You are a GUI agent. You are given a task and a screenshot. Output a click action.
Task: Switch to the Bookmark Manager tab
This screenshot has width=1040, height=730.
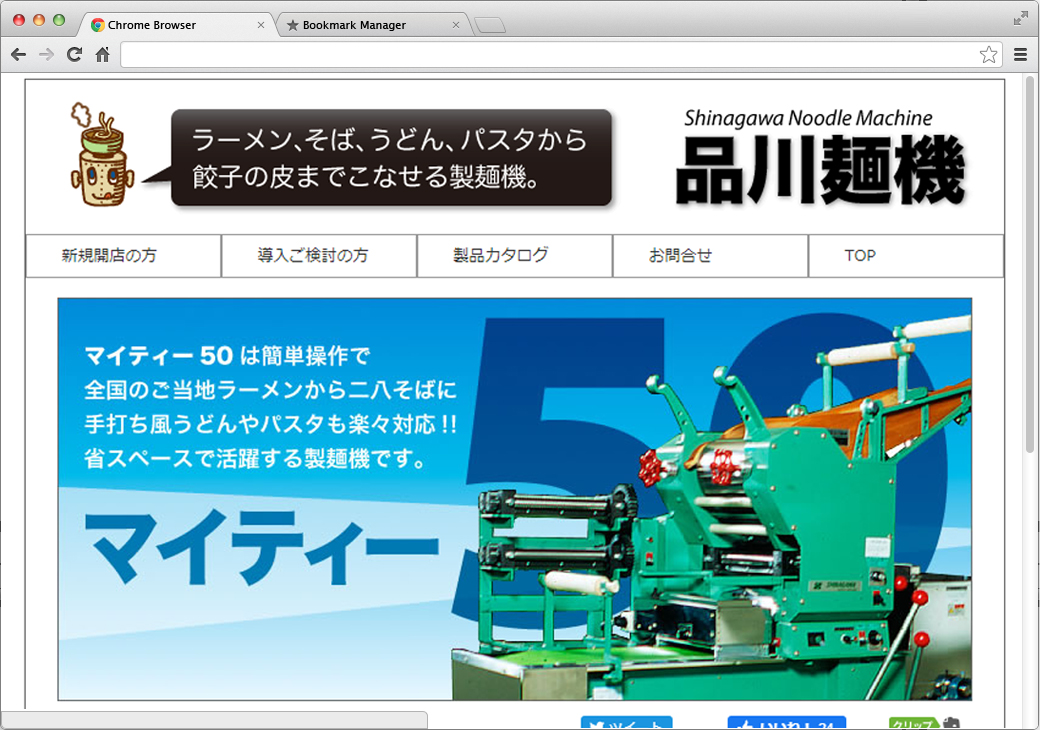point(373,25)
